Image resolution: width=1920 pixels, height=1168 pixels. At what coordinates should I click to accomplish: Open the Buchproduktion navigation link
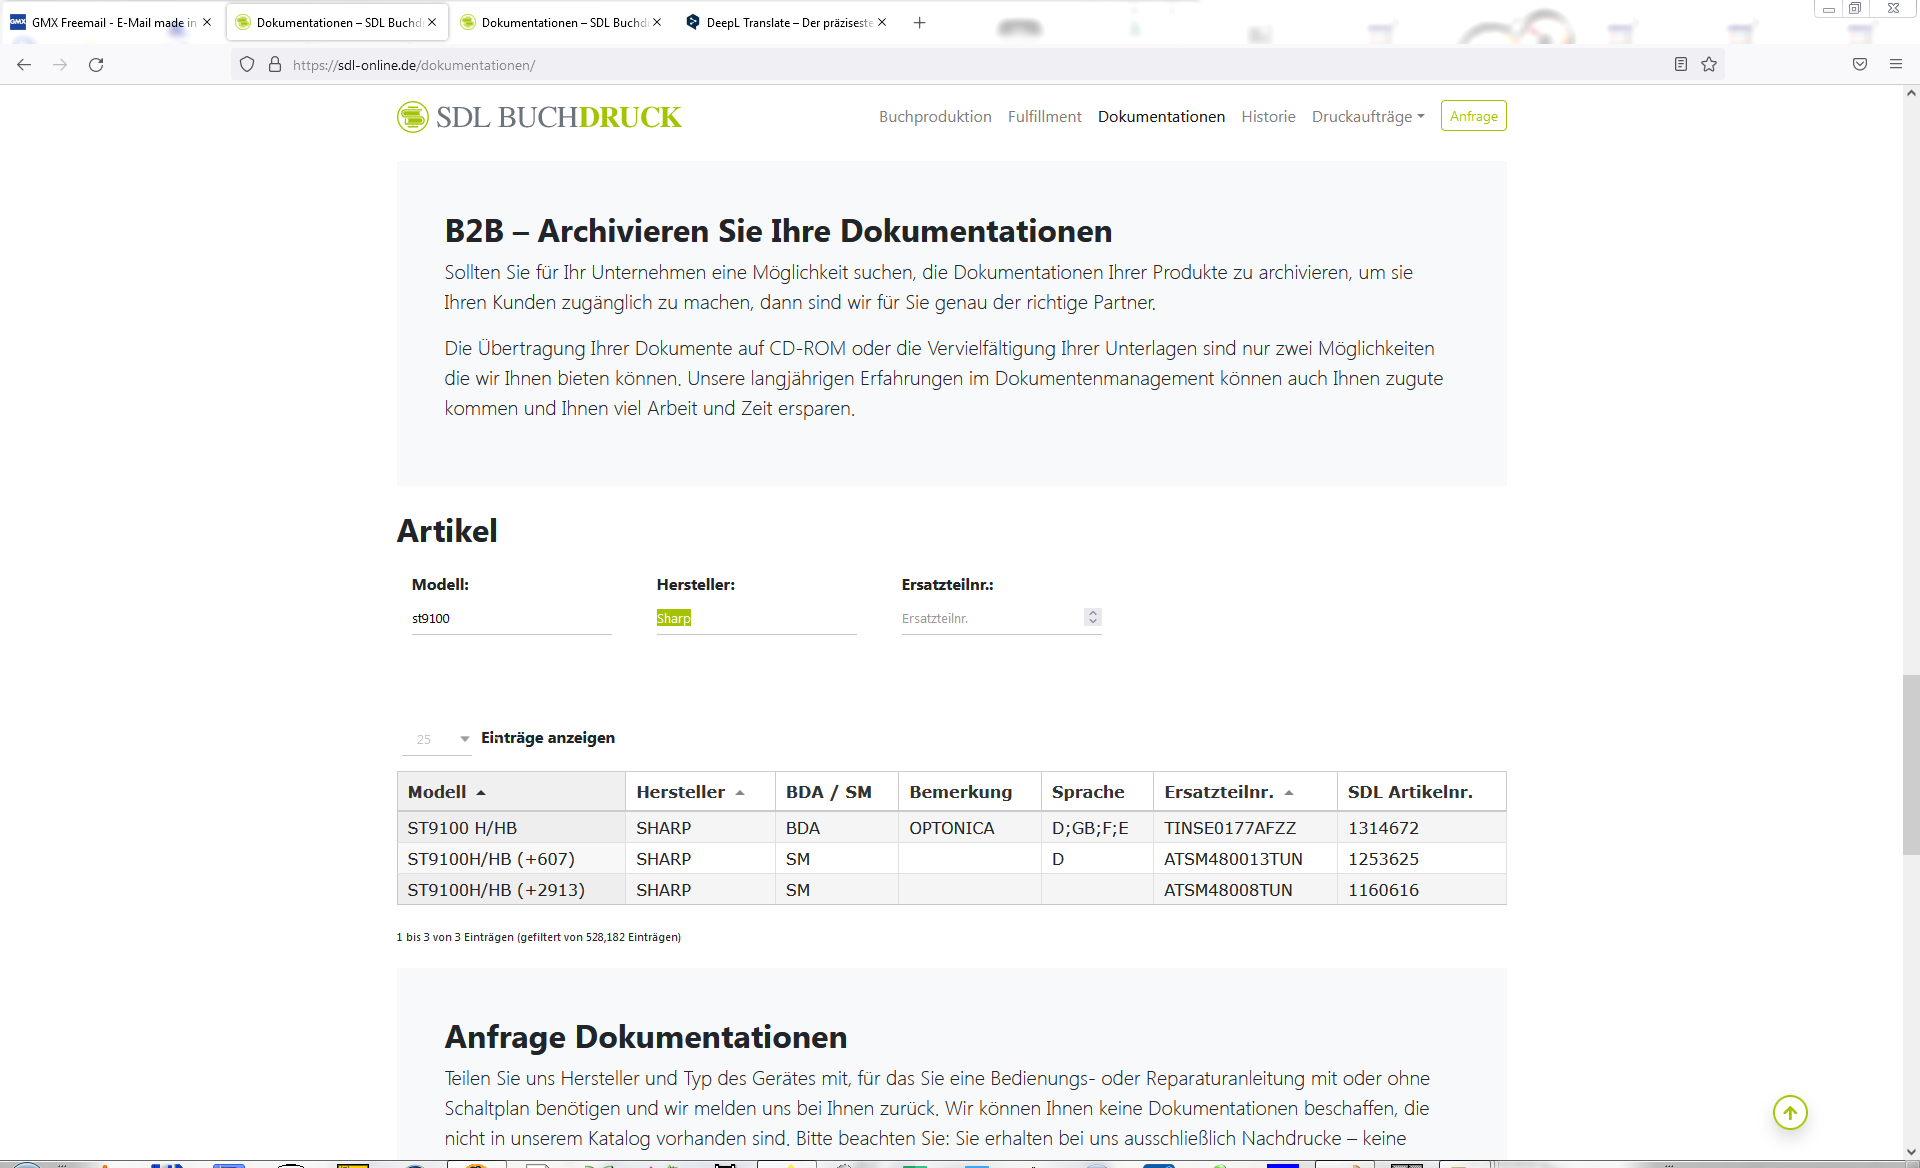pos(935,117)
